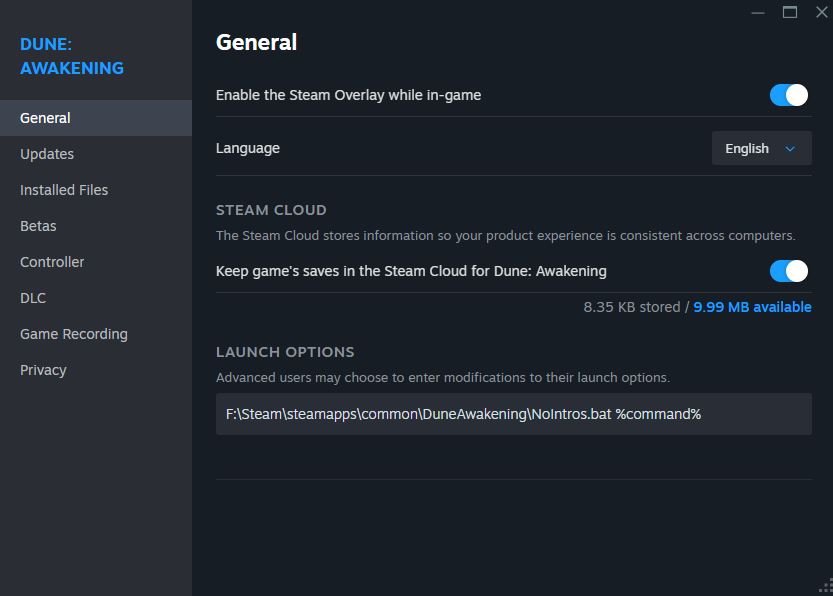
Task: Minimize the properties window
Action: coord(758,12)
